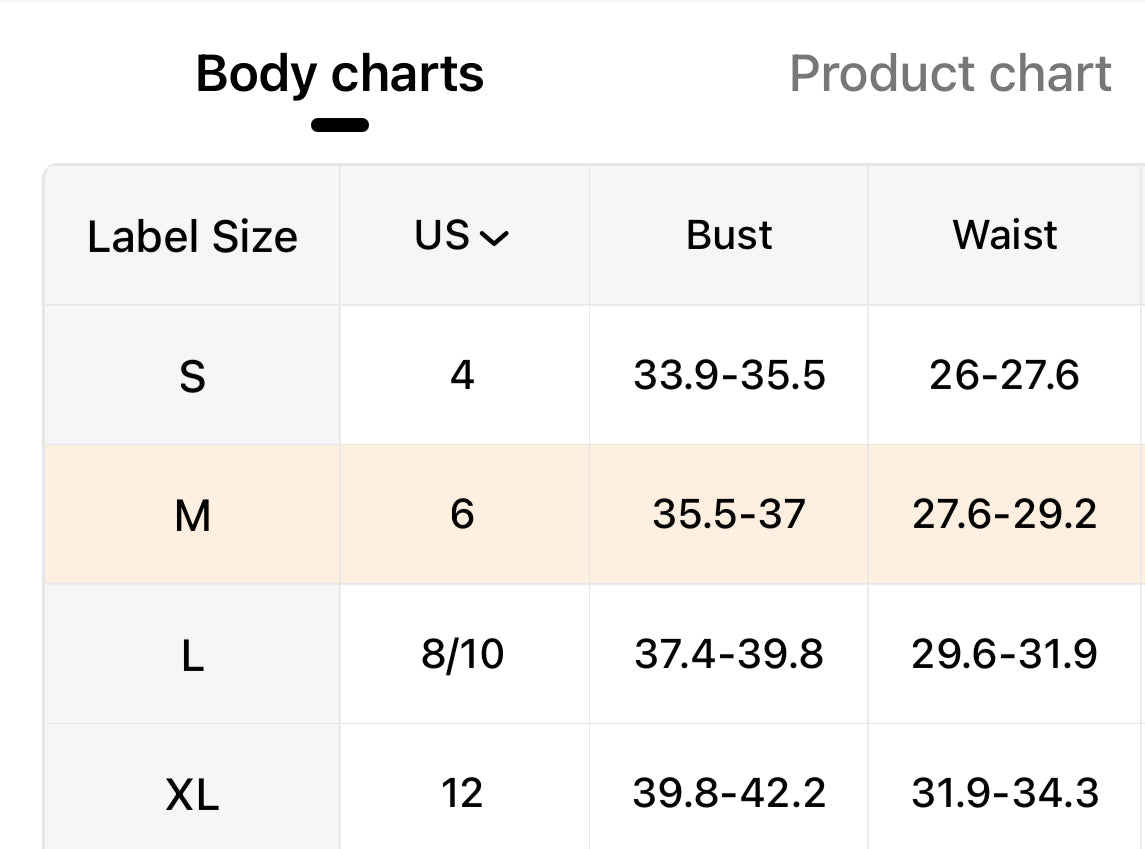The height and width of the screenshot is (849, 1145).
Task: Click the Bust column header
Action: click(x=729, y=235)
